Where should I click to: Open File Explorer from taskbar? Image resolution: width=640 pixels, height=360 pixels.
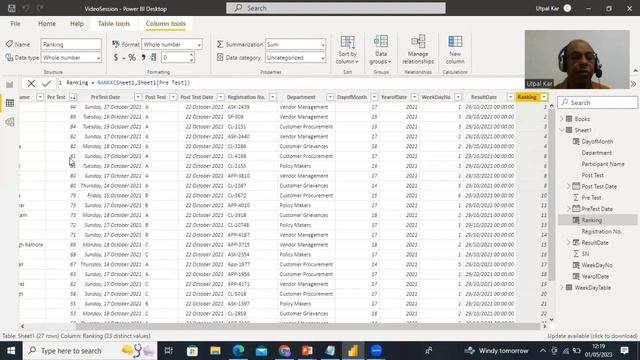(215, 351)
